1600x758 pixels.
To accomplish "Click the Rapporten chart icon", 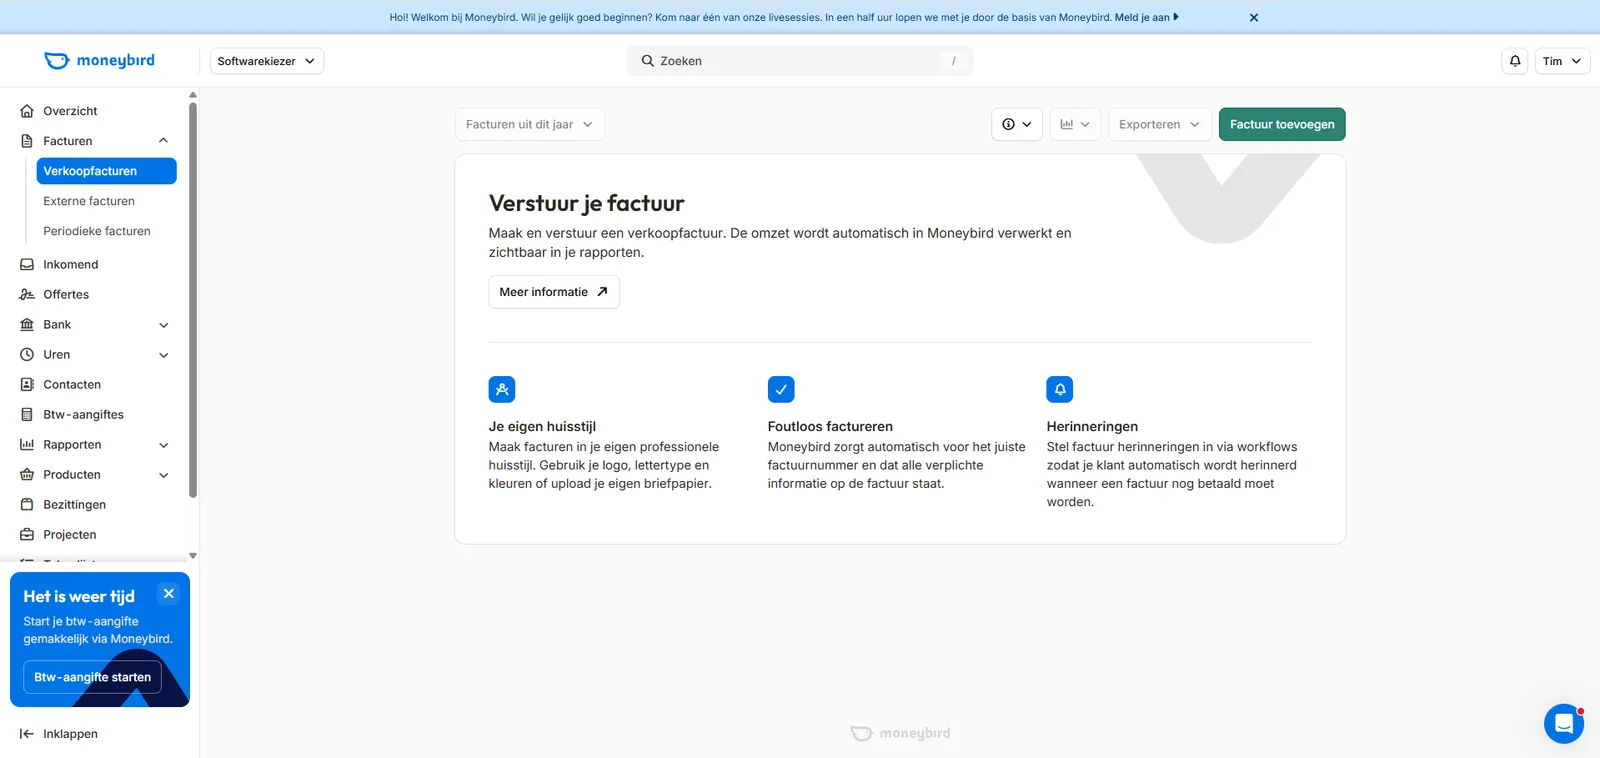I will (27, 444).
